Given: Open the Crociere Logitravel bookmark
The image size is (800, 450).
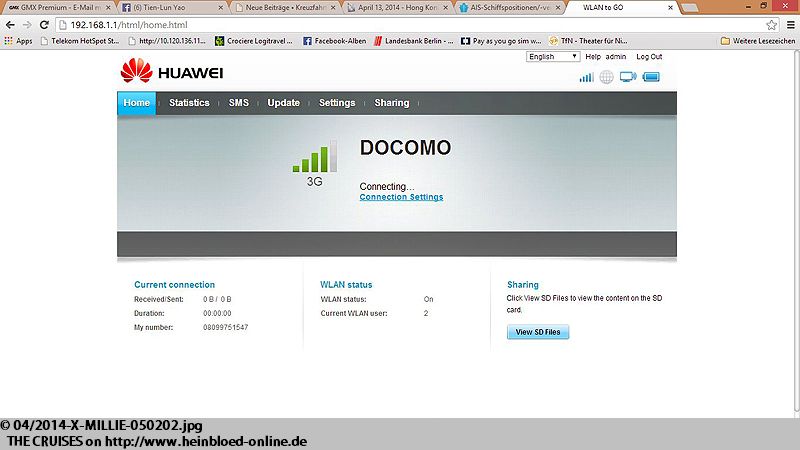Looking at the screenshot, I should (x=254, y=41).
